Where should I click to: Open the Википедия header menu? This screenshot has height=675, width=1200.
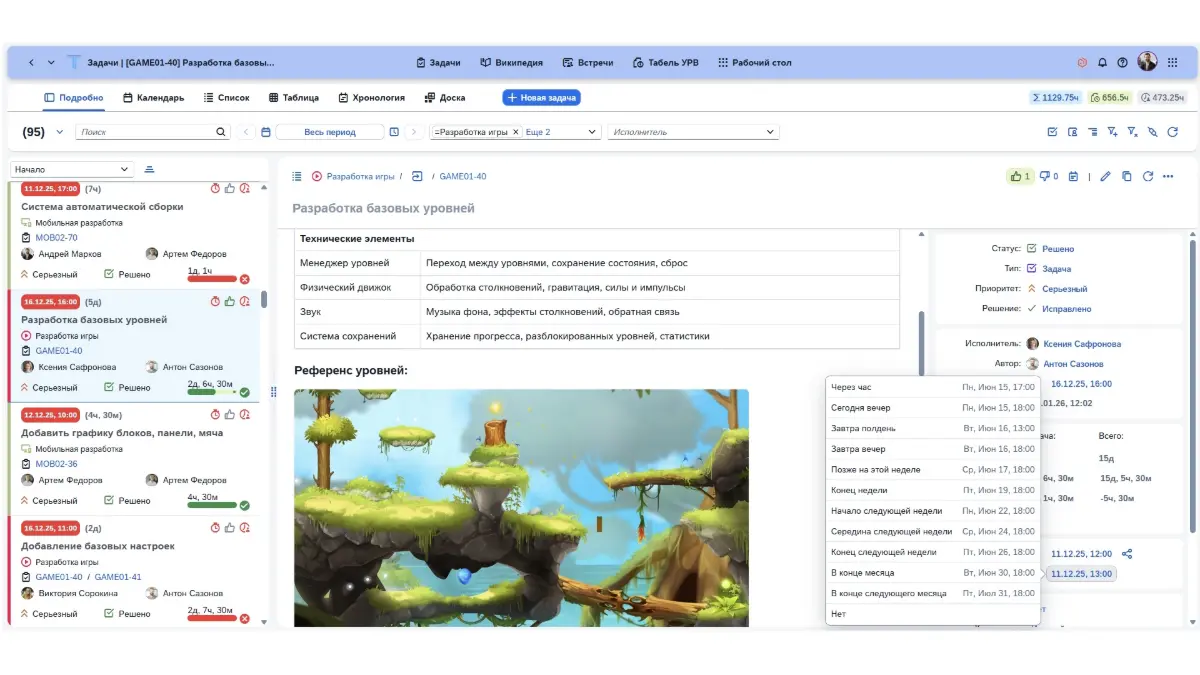tap(511, 62)
